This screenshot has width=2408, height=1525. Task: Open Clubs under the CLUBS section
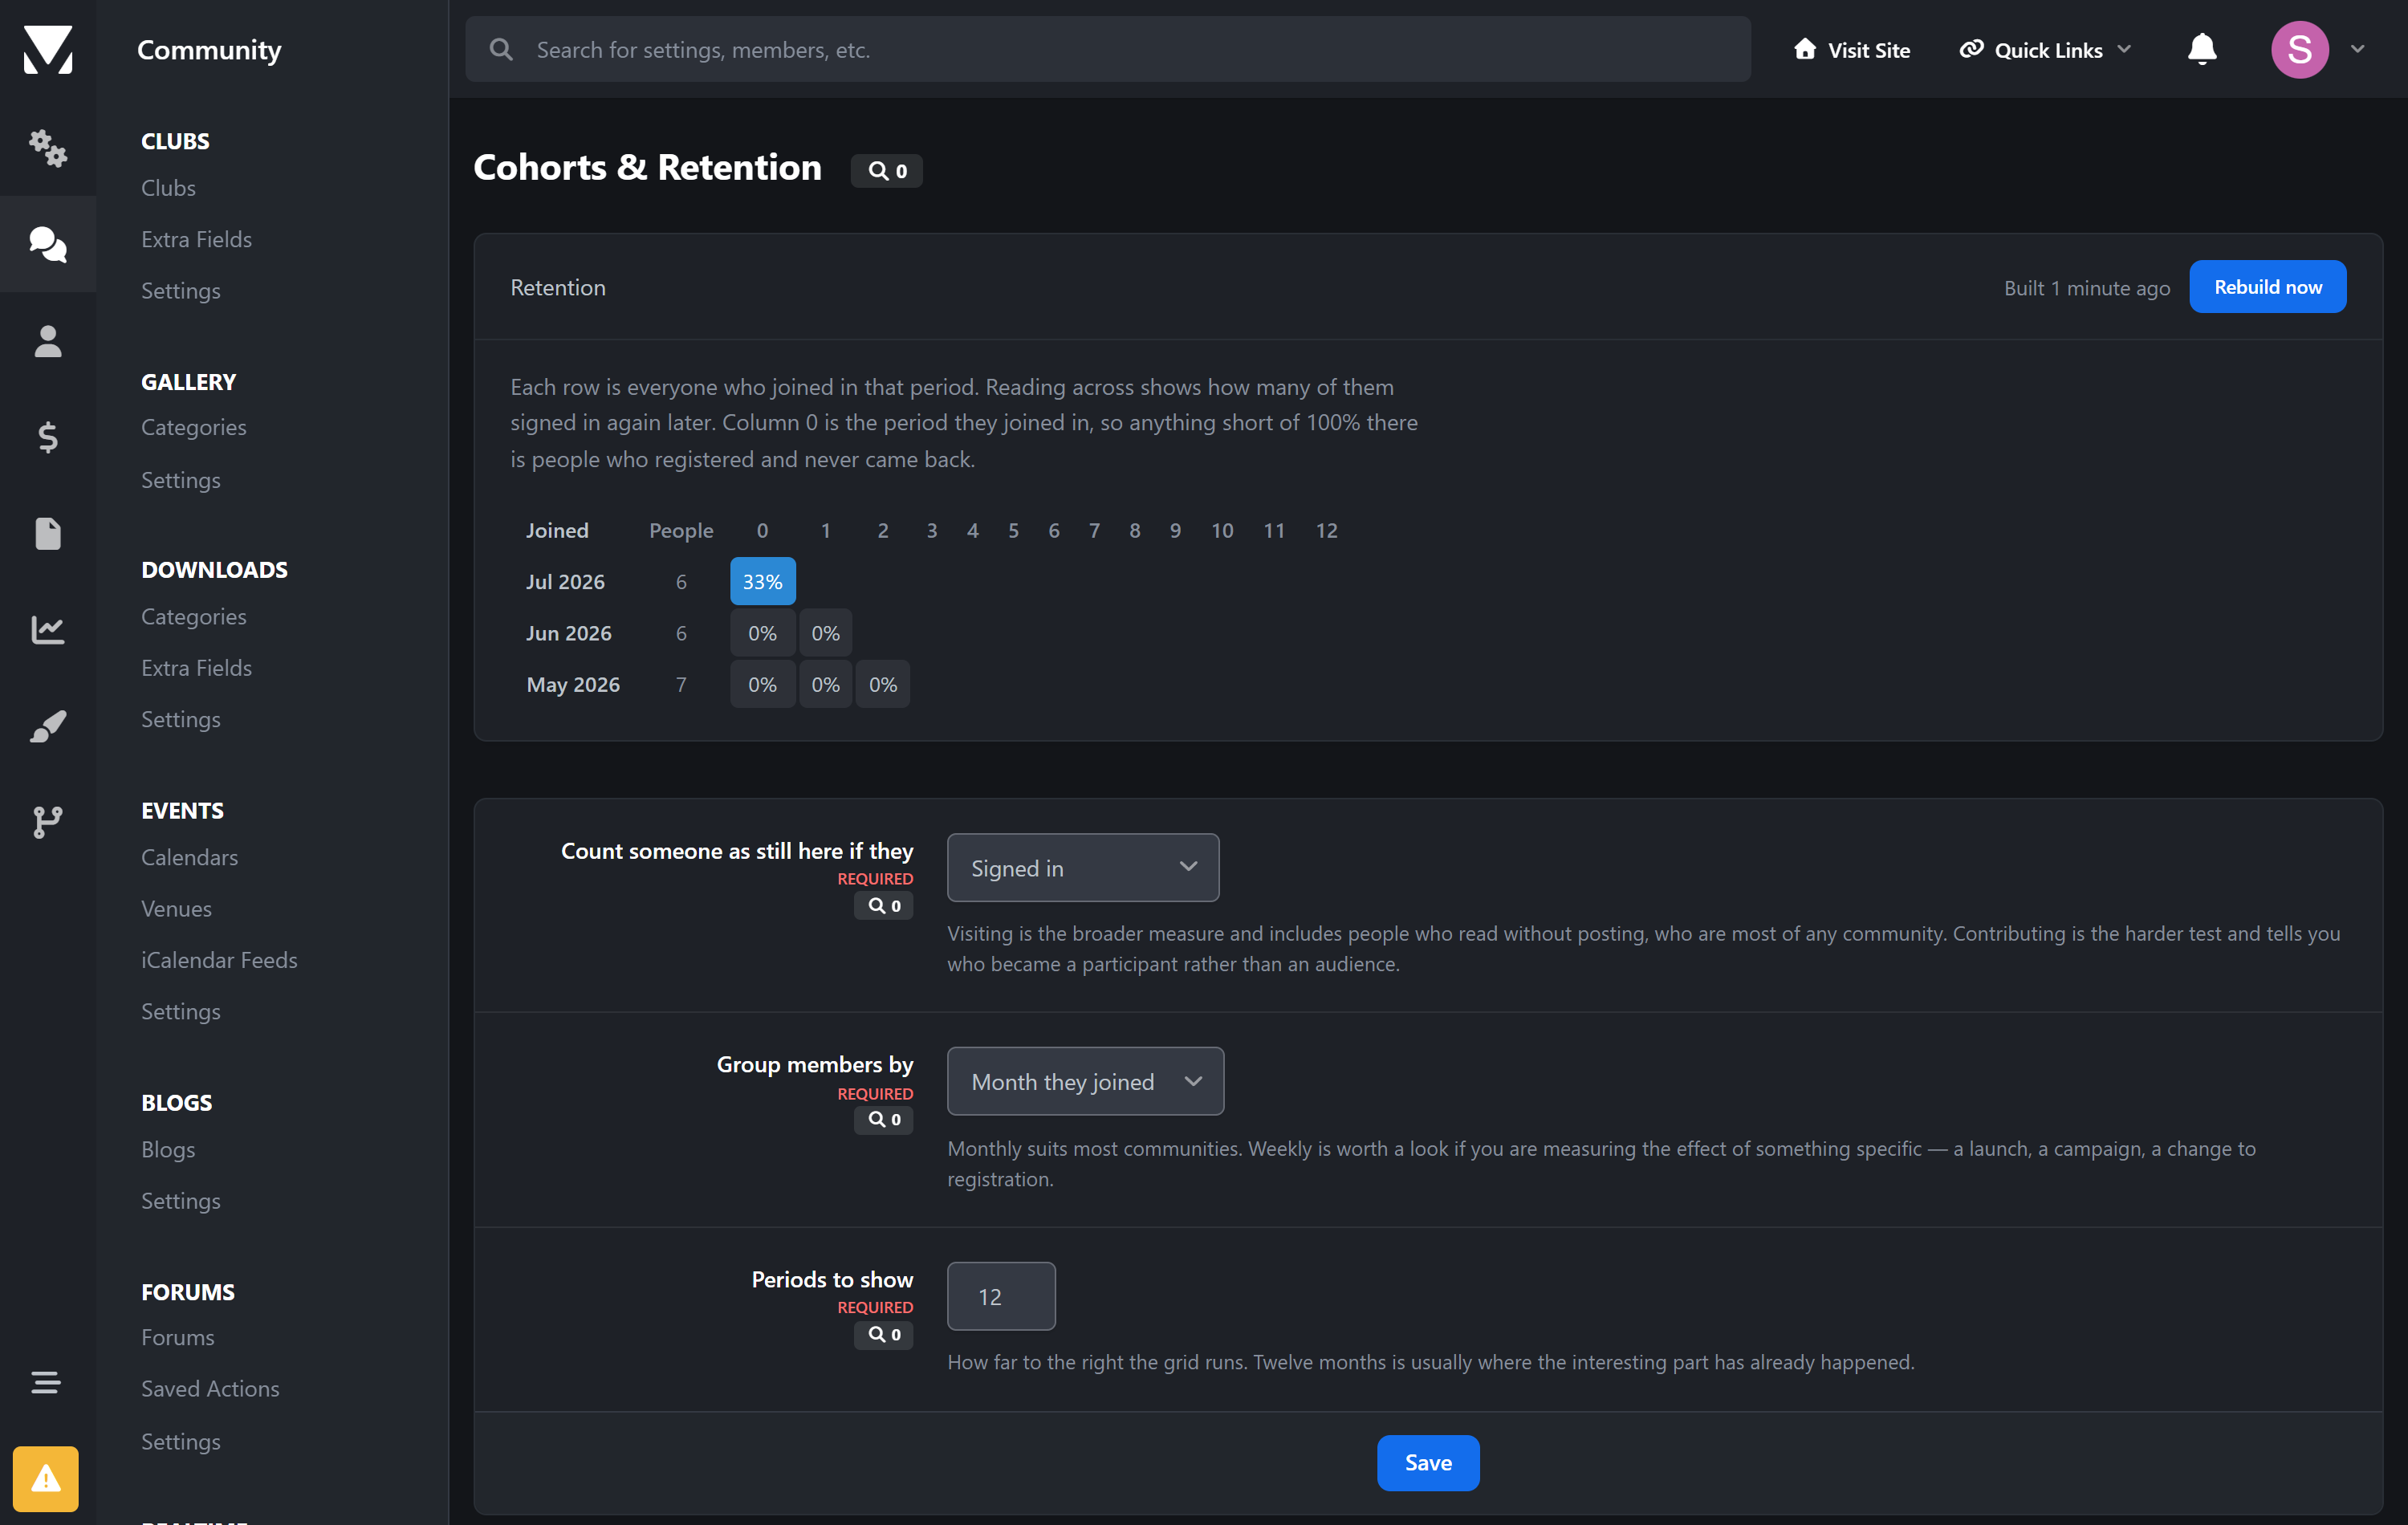point(168,188)
